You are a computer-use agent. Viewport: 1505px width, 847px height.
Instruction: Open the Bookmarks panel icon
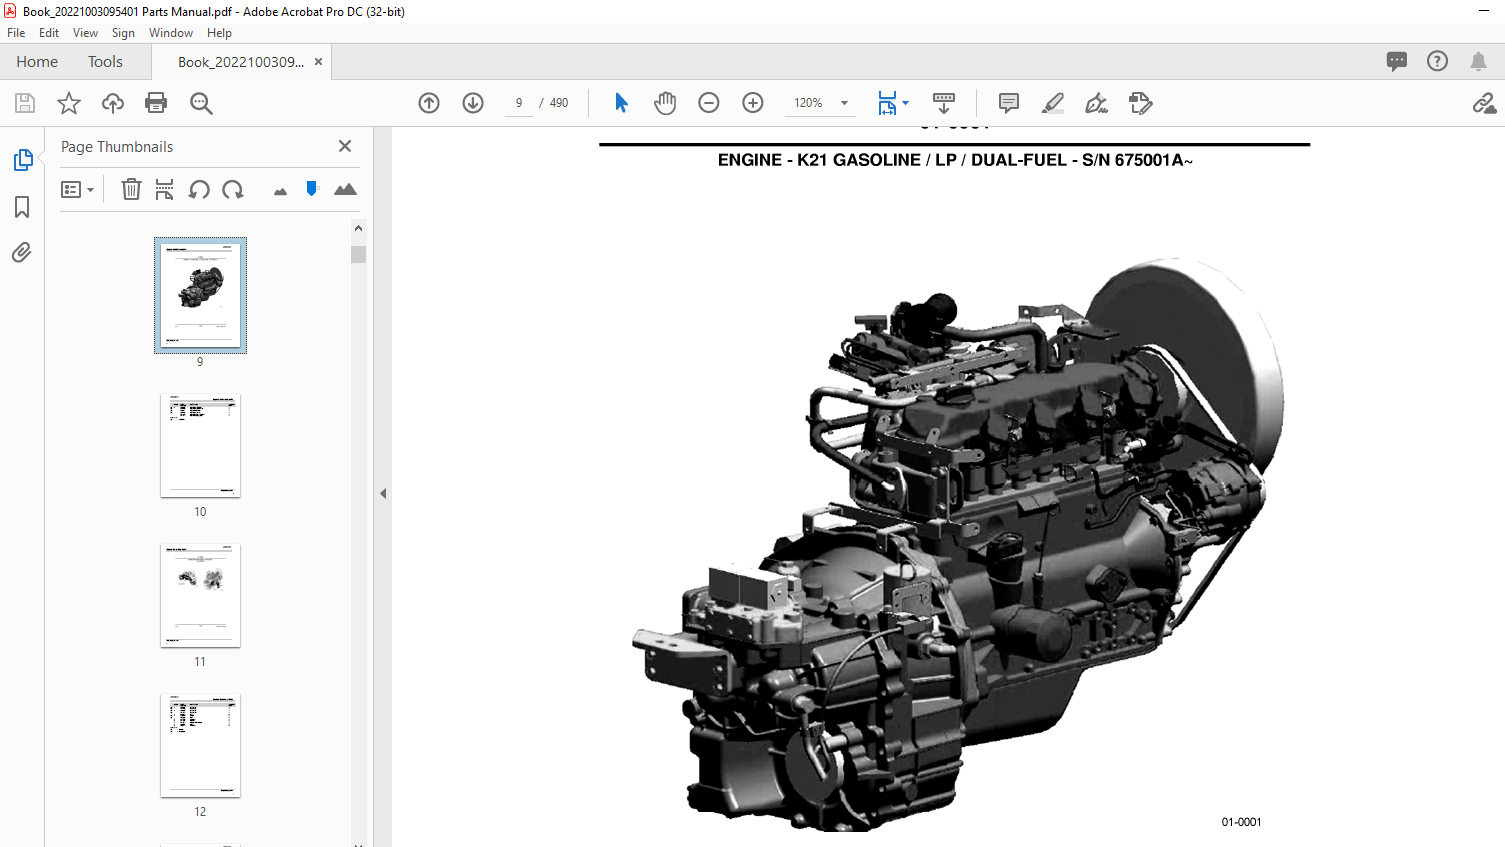[22, 207]
